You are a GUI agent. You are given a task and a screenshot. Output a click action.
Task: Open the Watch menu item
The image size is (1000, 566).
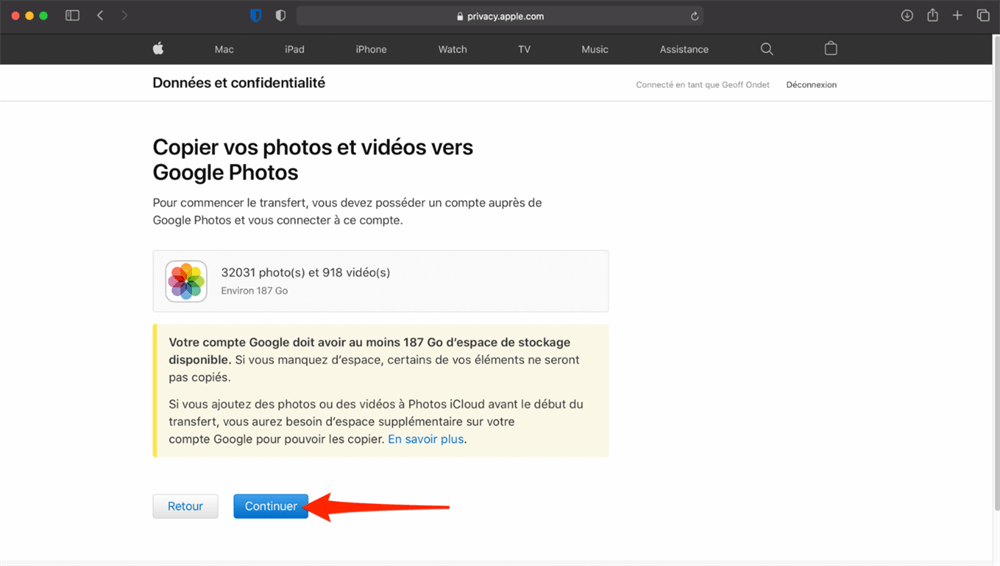[452, 49]
